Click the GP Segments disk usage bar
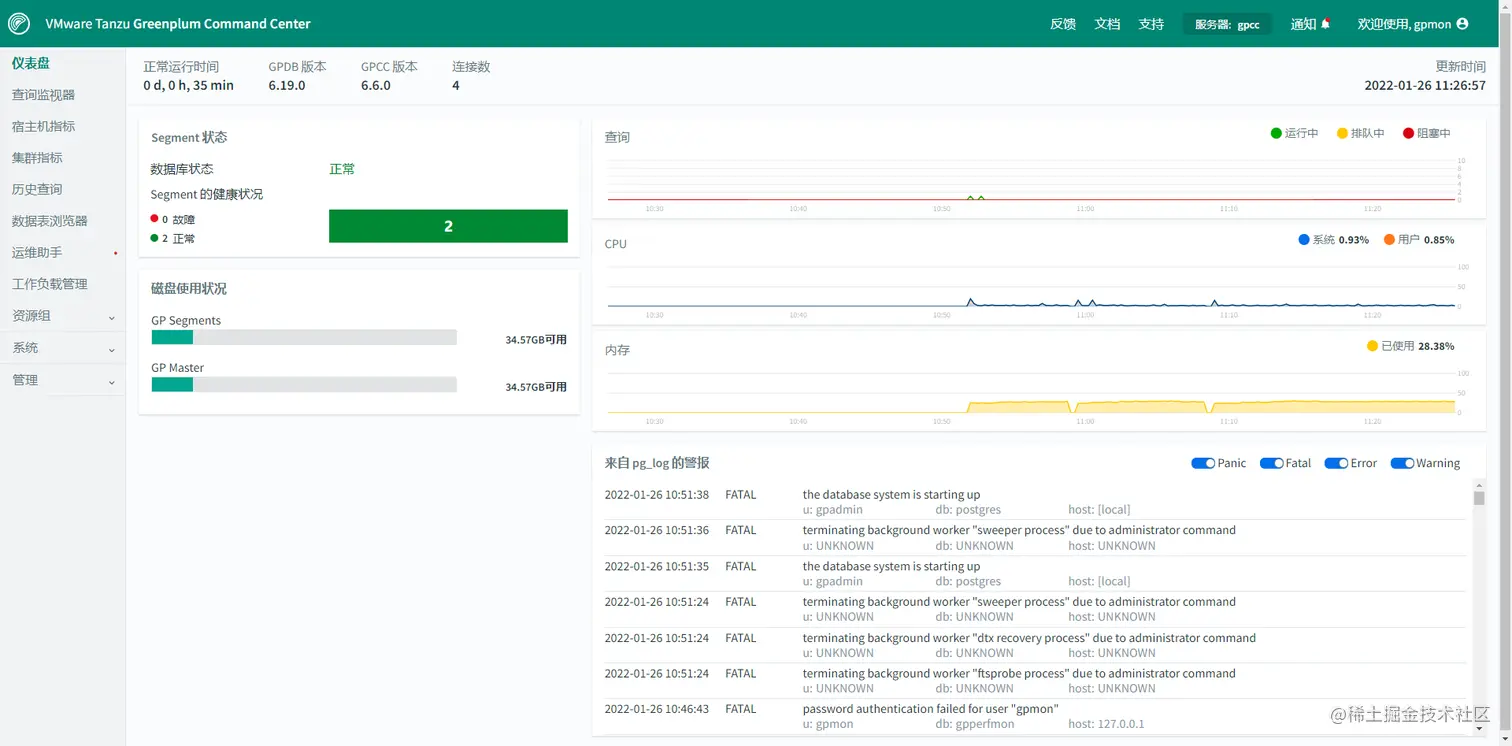 (304, 338)
